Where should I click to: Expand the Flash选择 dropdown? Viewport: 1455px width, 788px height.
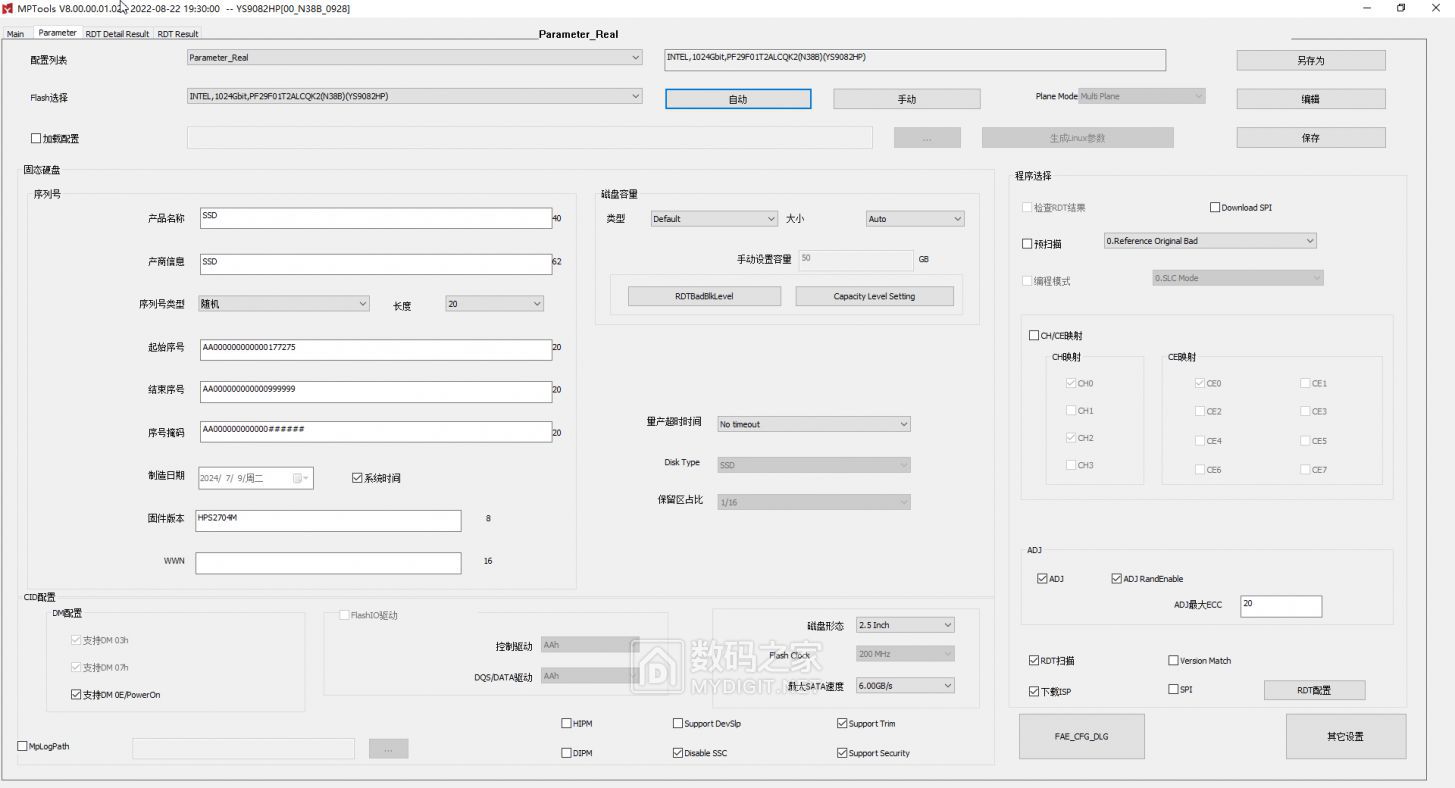(415, 96)
